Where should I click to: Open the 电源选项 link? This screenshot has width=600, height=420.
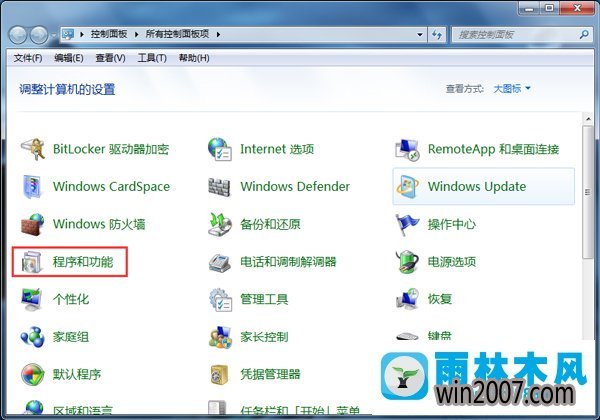point(452,262)
